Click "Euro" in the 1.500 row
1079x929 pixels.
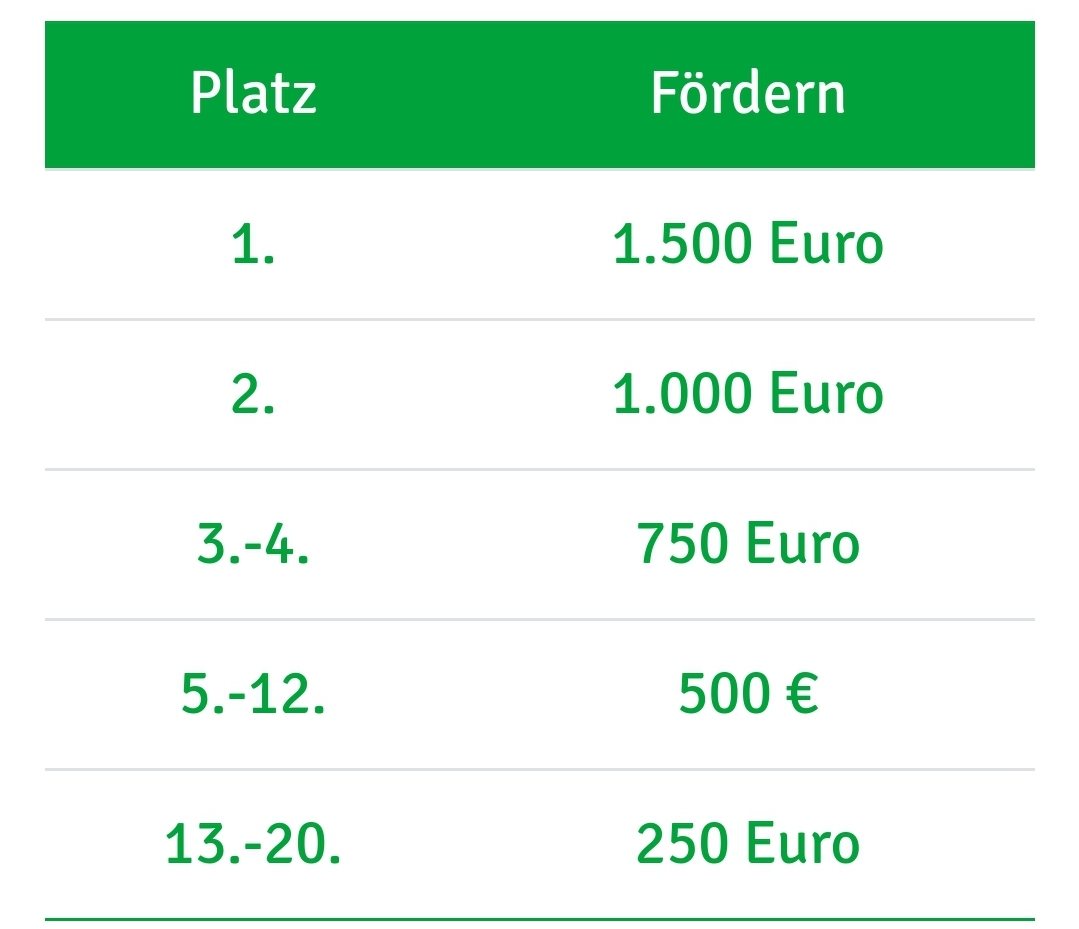click(827, 245)
